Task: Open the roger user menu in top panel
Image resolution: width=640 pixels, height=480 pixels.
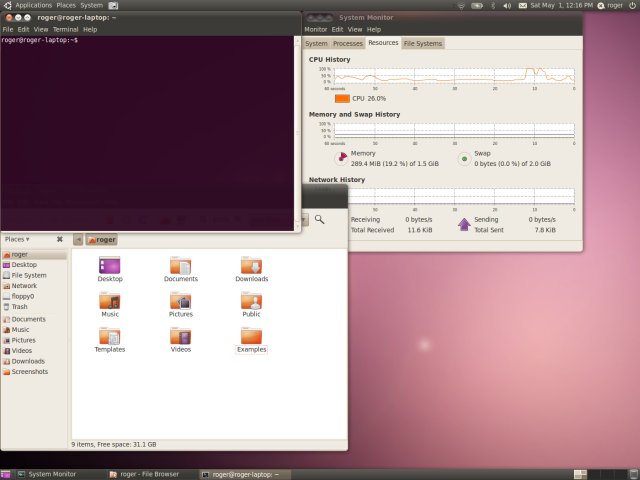Action: click(x=612, y=5)
